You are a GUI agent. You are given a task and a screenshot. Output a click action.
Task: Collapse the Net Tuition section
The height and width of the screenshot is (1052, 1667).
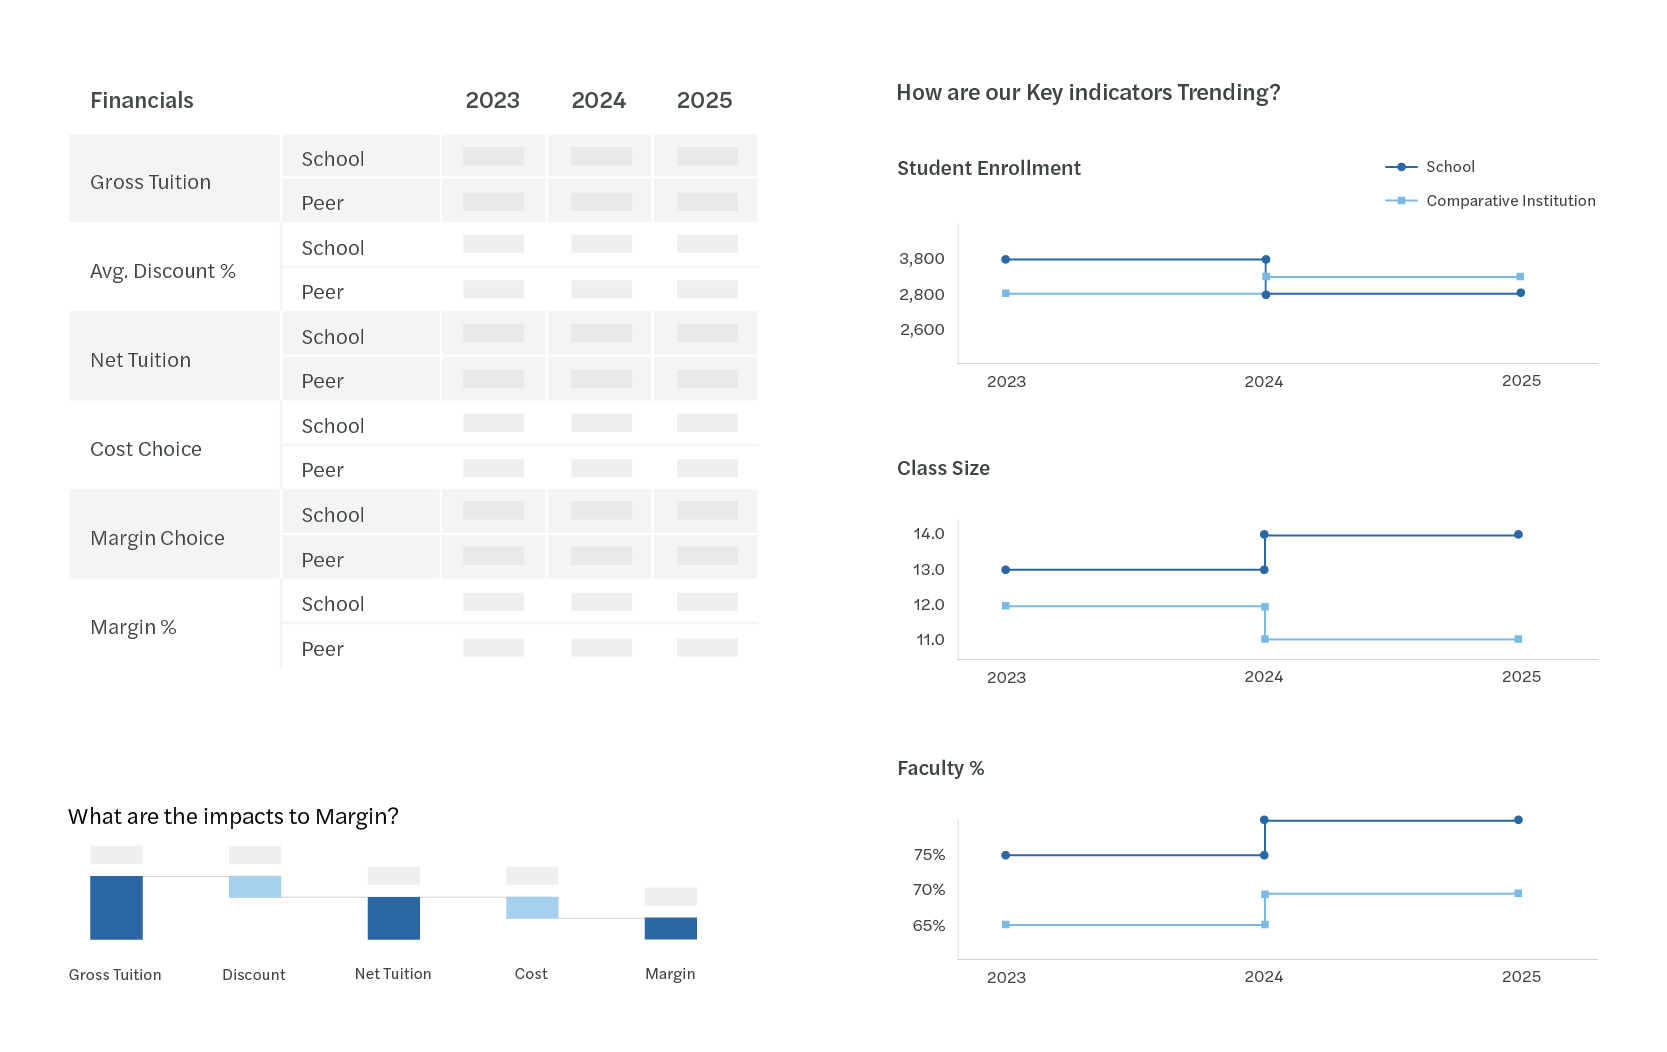tap(141, 359)
